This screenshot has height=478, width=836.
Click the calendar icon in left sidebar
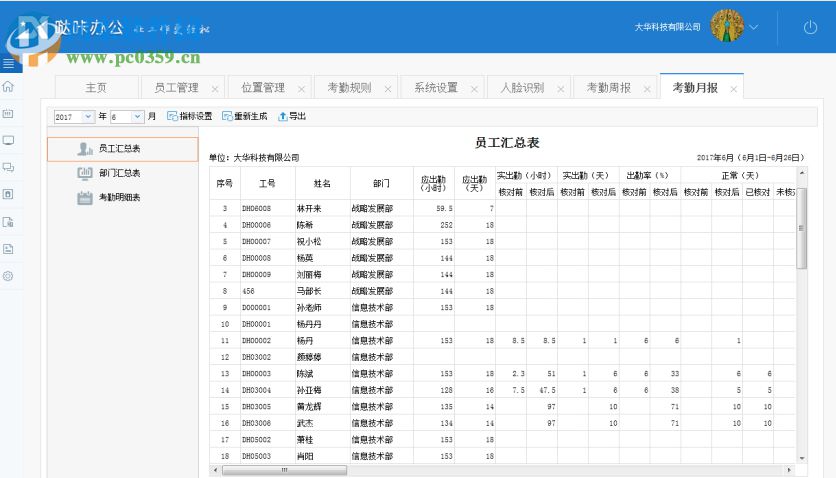[8, 114]
